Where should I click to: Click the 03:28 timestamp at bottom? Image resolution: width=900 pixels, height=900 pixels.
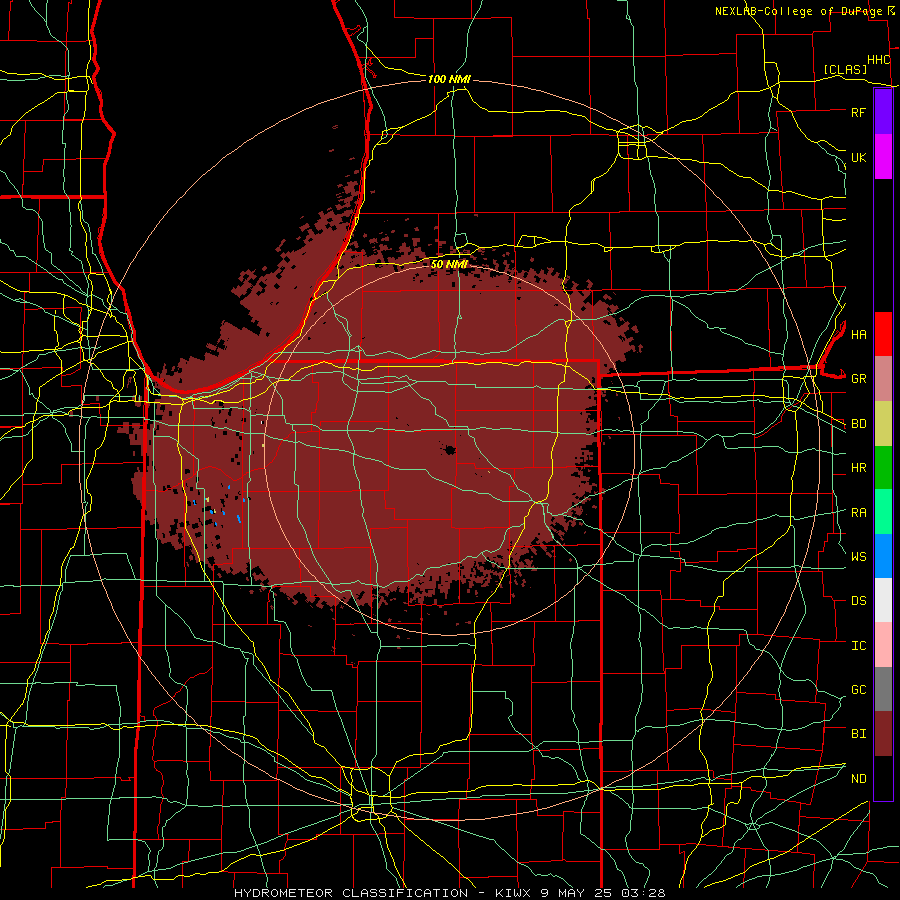point(643,893)
